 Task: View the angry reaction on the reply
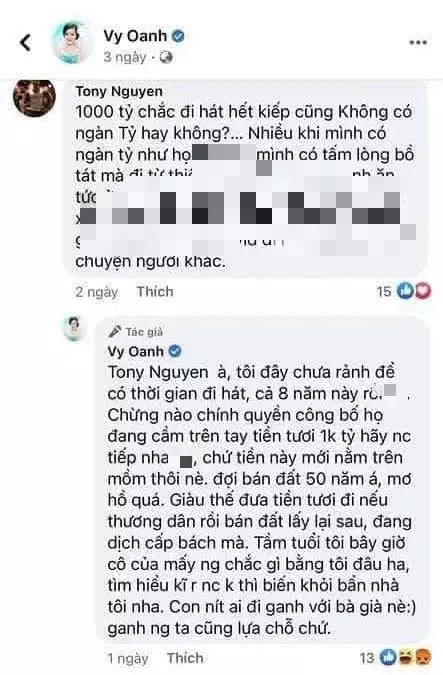click(x=421, y=658)
